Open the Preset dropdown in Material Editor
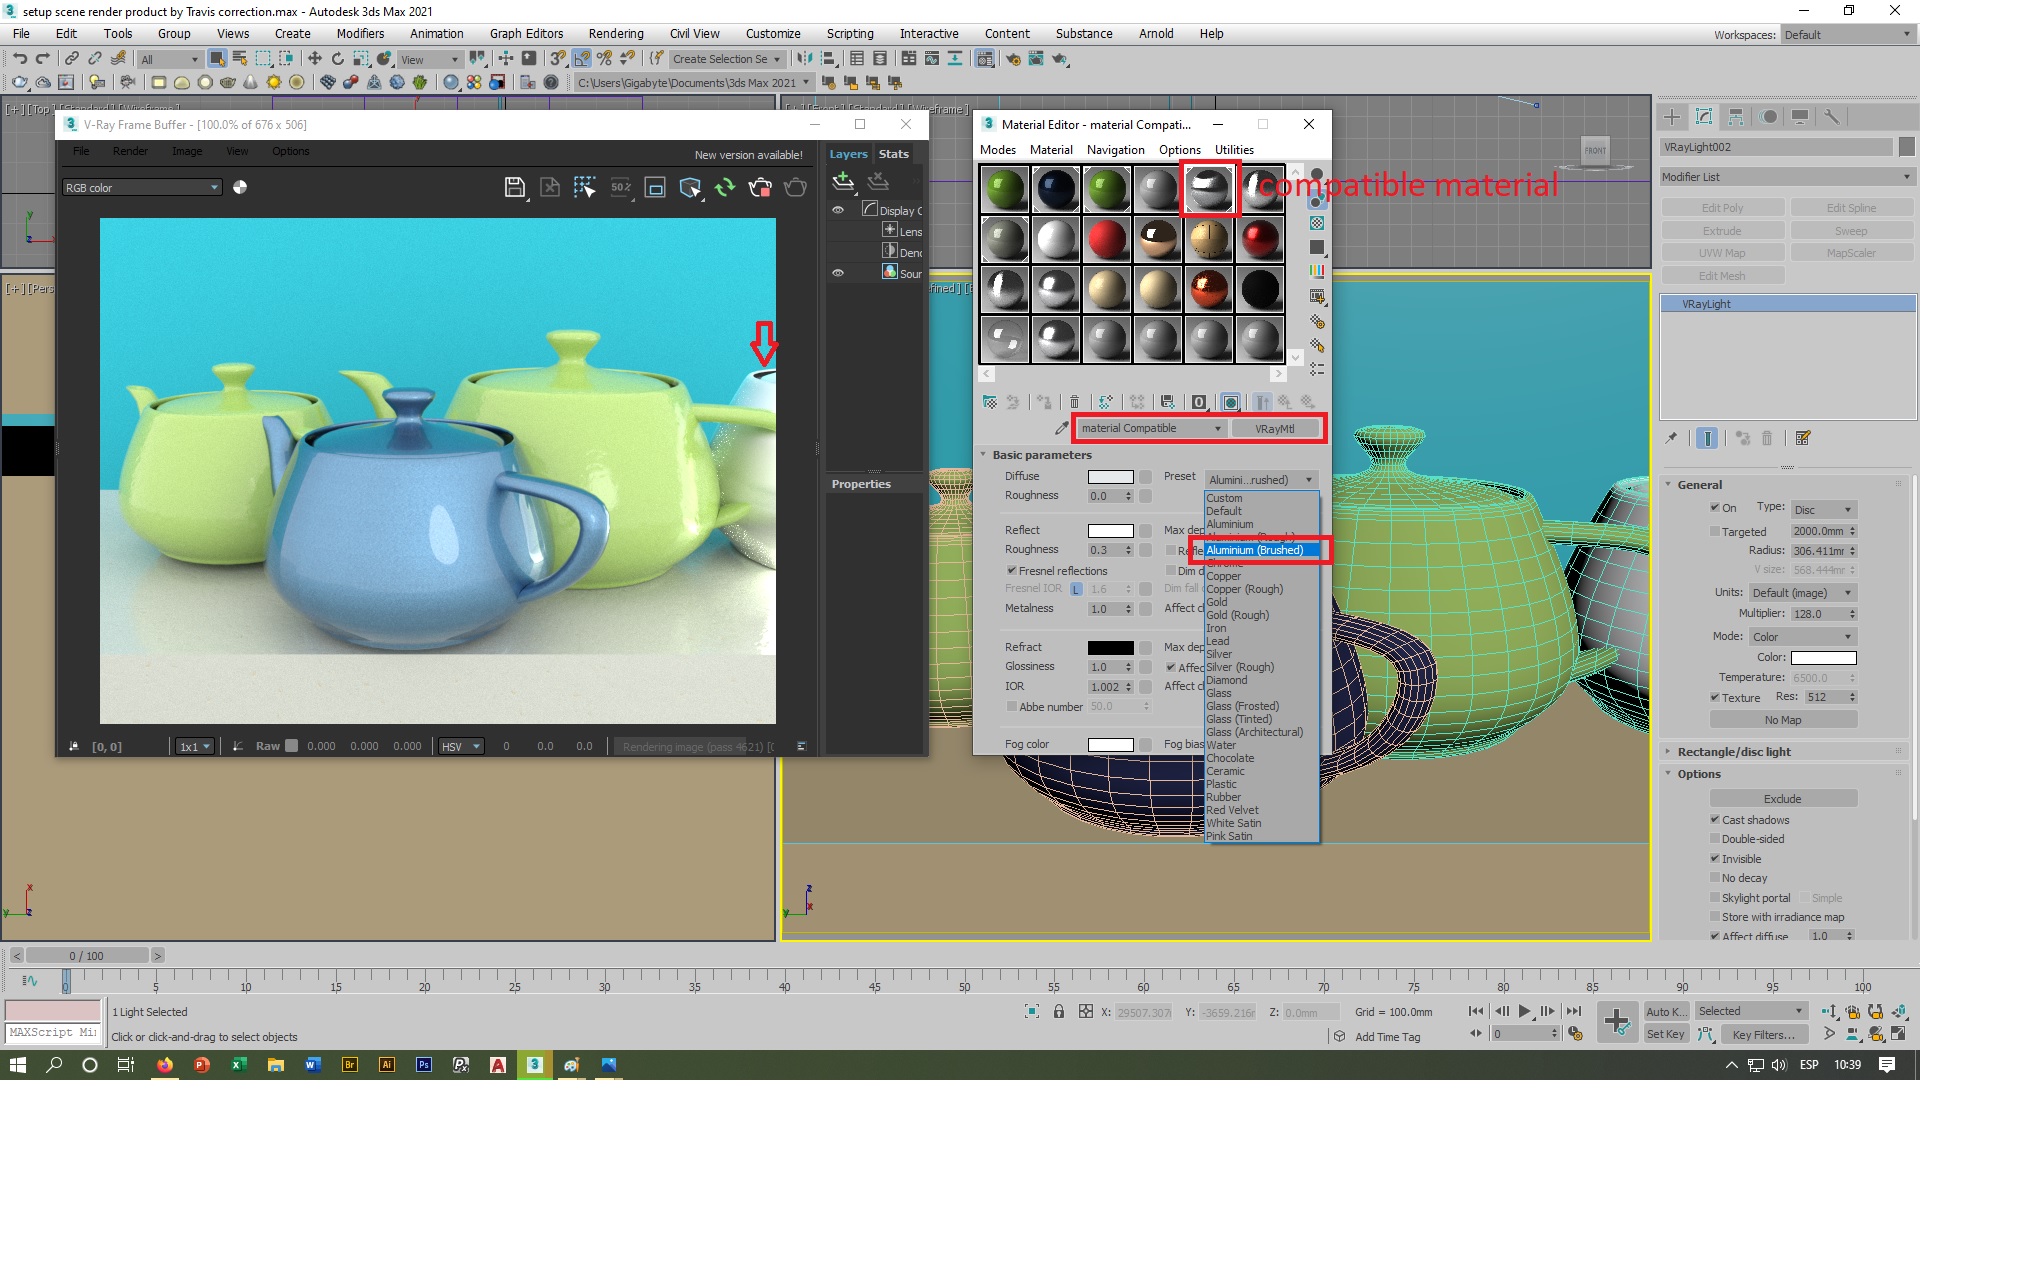The width and height of the screenshot is (2044, 1272). pyautogui.click(x=1261, y=480)
